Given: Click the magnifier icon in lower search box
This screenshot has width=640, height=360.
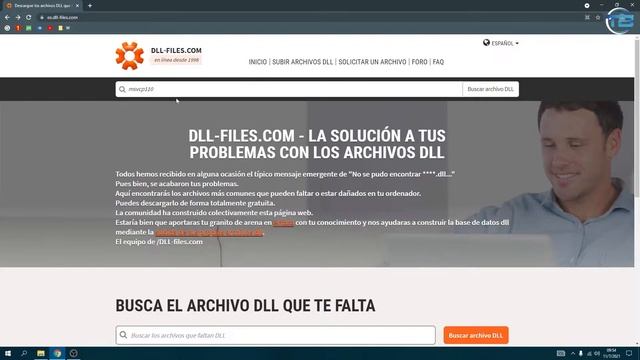Looking at the screenshot, I should 123,335.
